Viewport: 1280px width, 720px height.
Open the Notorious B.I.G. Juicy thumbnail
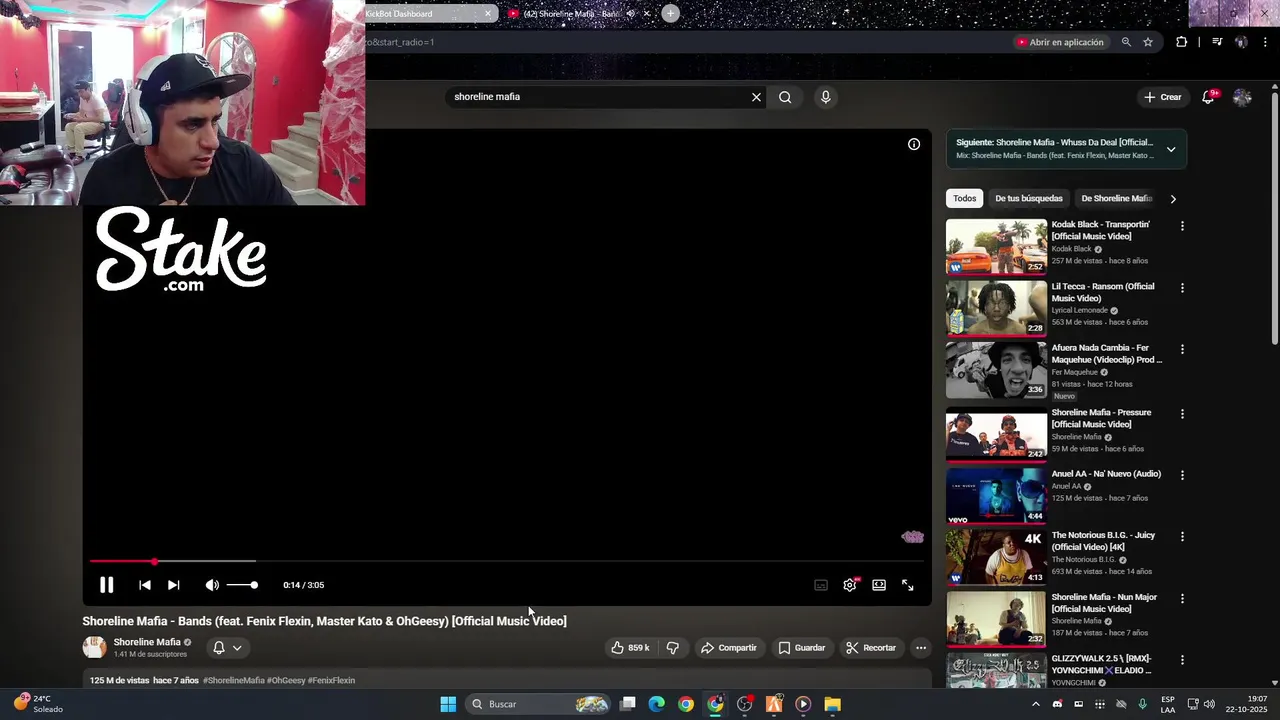[996, 557]
